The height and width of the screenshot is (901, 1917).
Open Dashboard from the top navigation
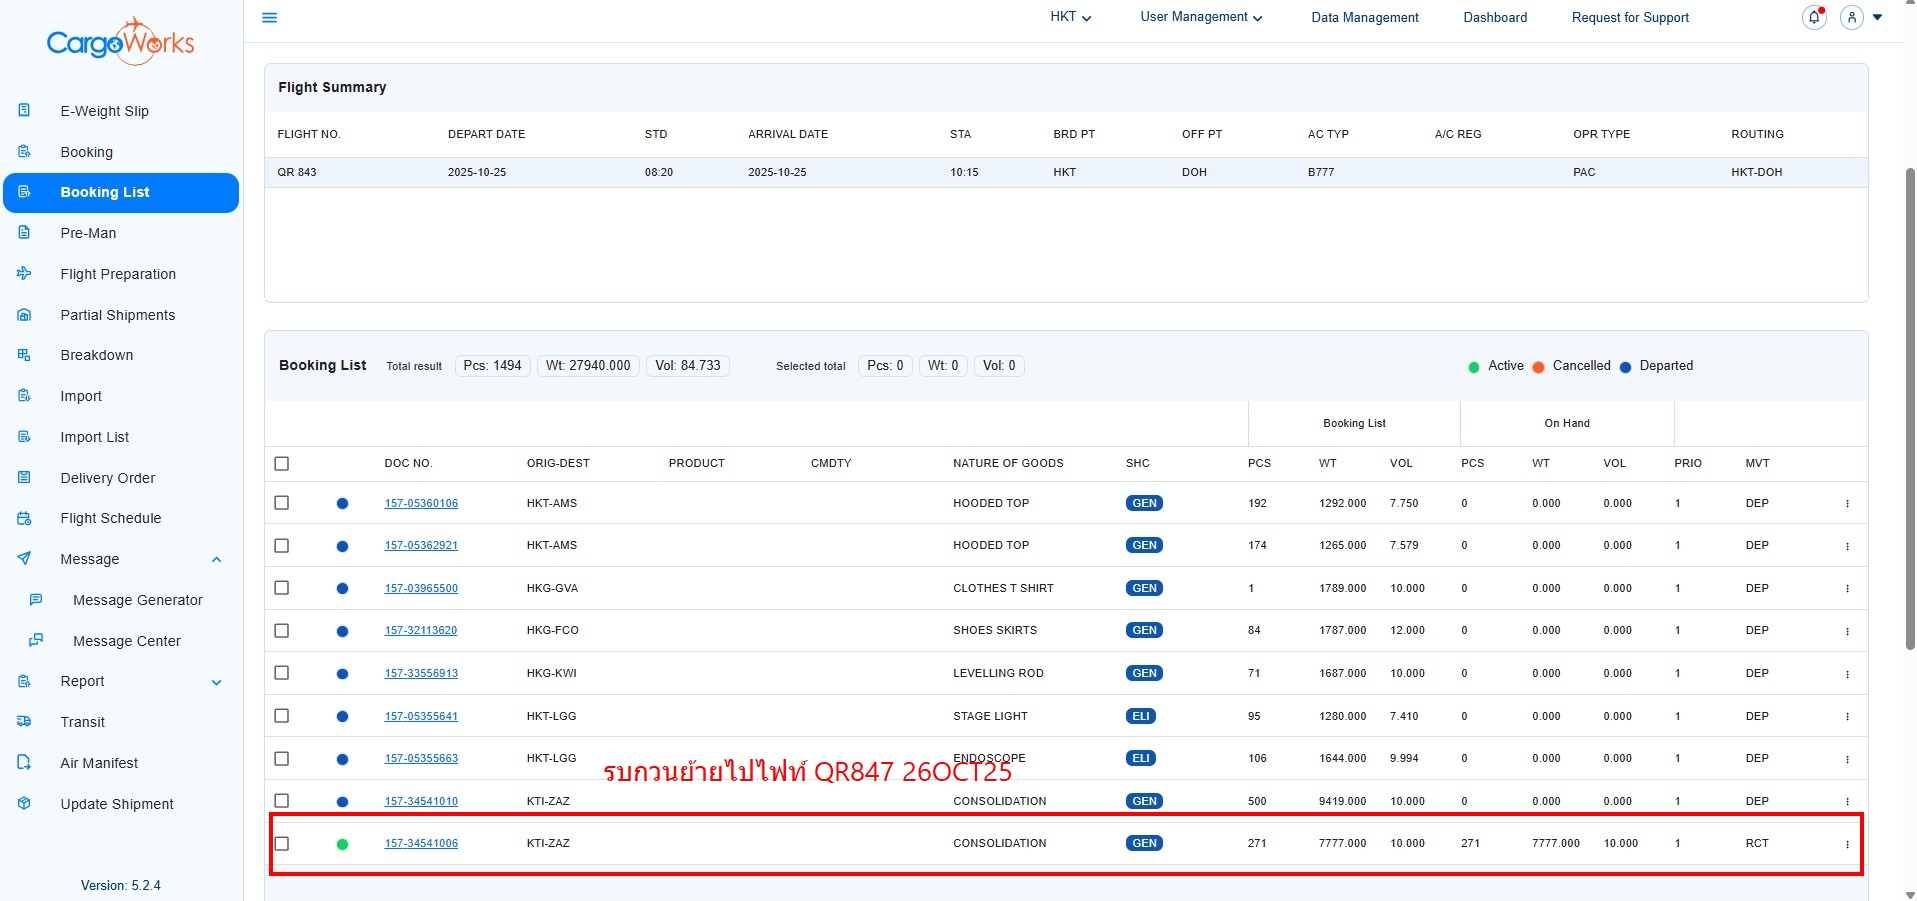(x=1494, y=17)
